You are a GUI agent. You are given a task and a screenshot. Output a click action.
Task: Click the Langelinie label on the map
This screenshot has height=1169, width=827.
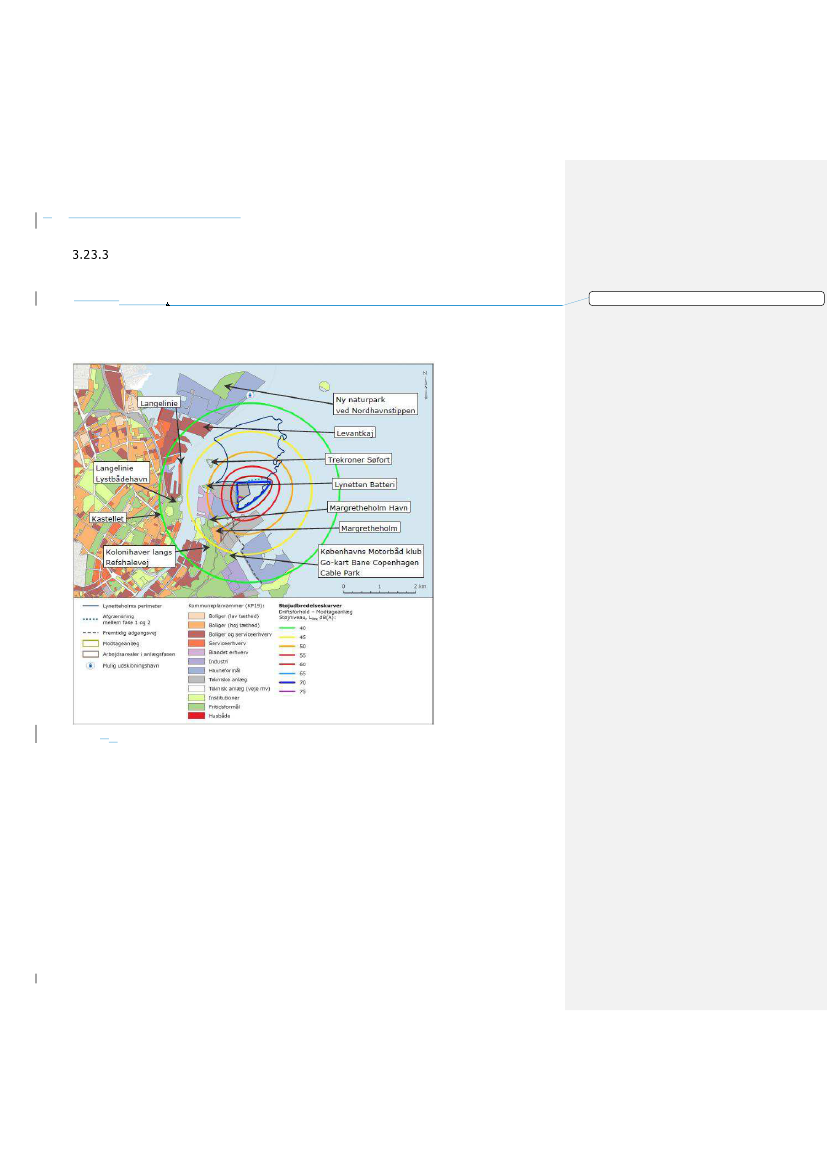coord(159,403)
